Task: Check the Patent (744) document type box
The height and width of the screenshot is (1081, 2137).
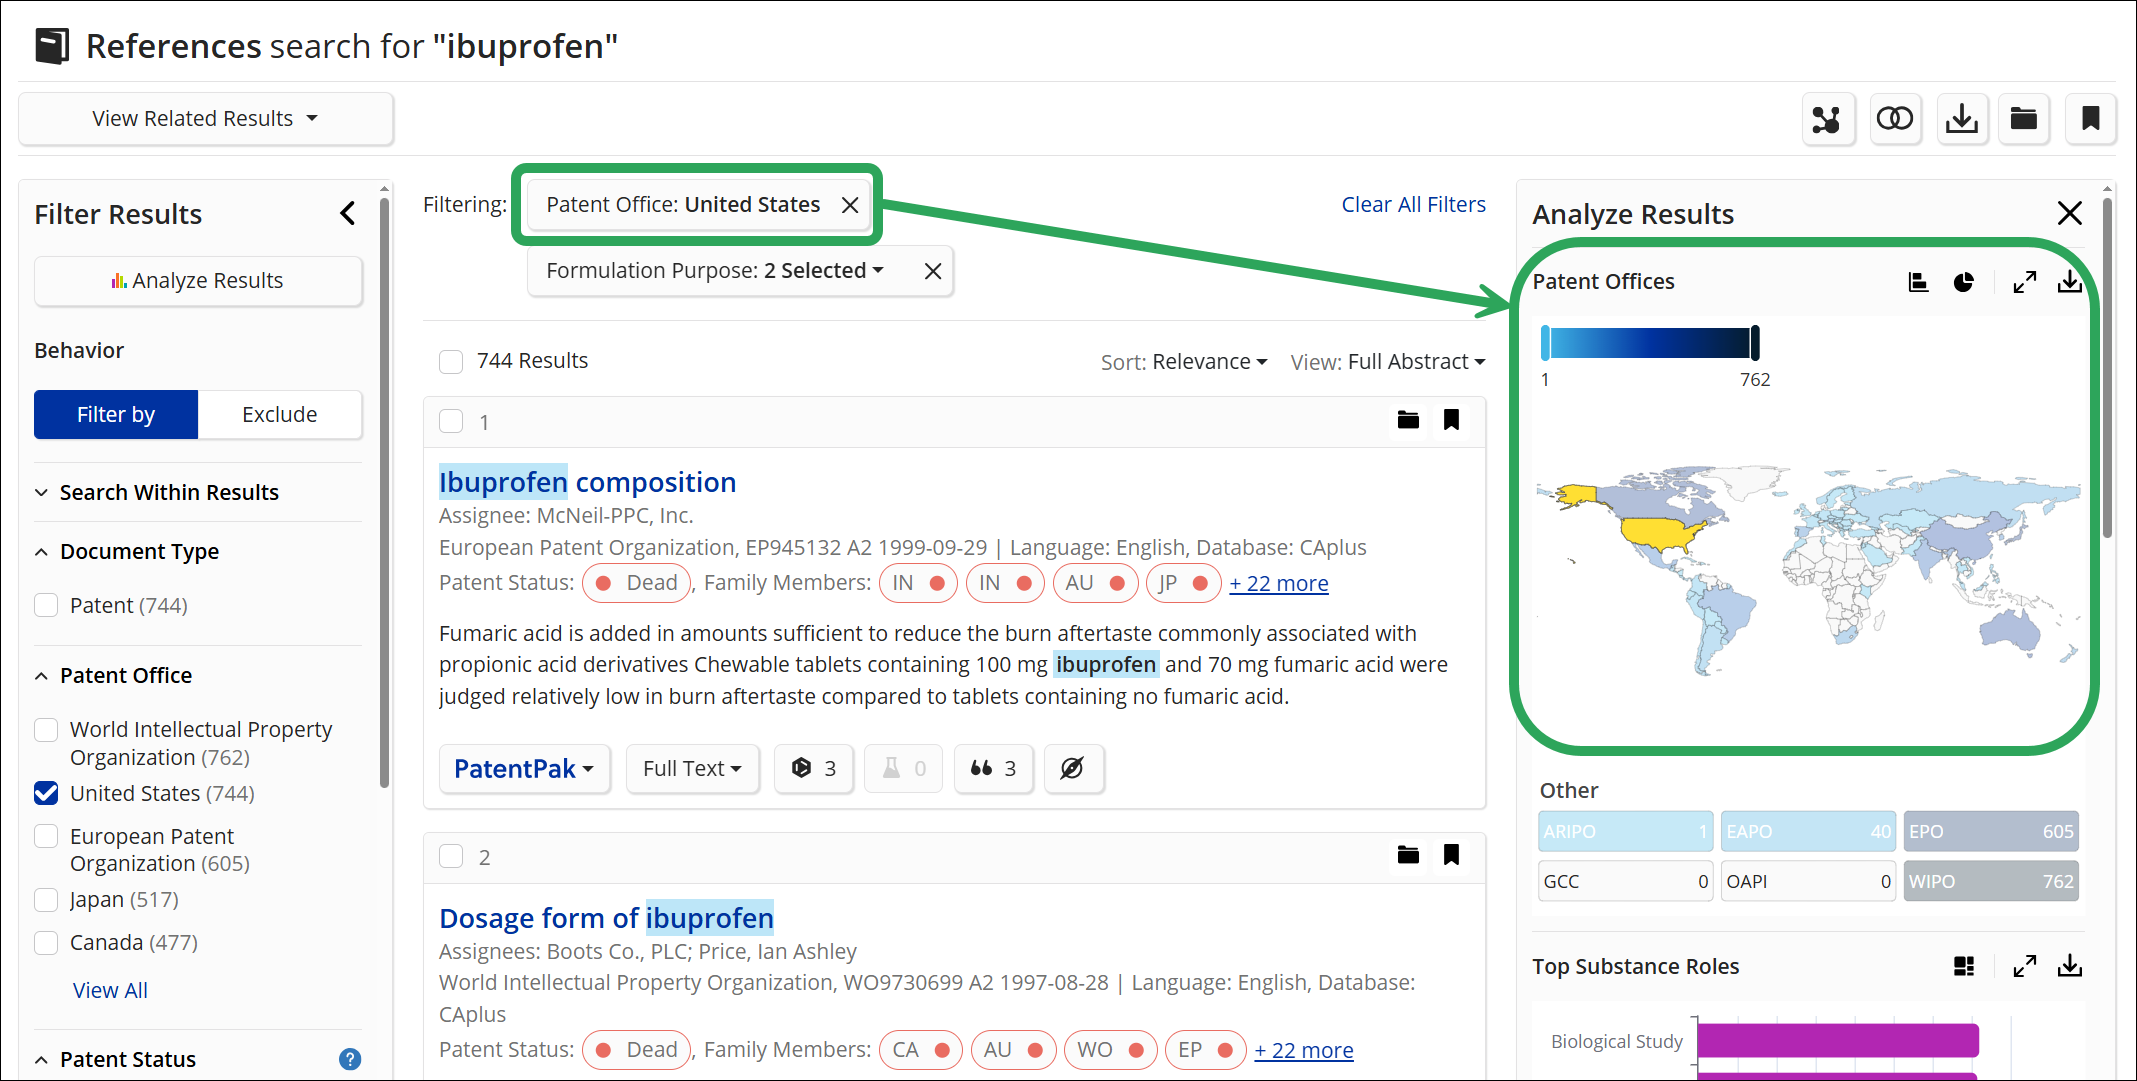Action: (x=46, y=605)
